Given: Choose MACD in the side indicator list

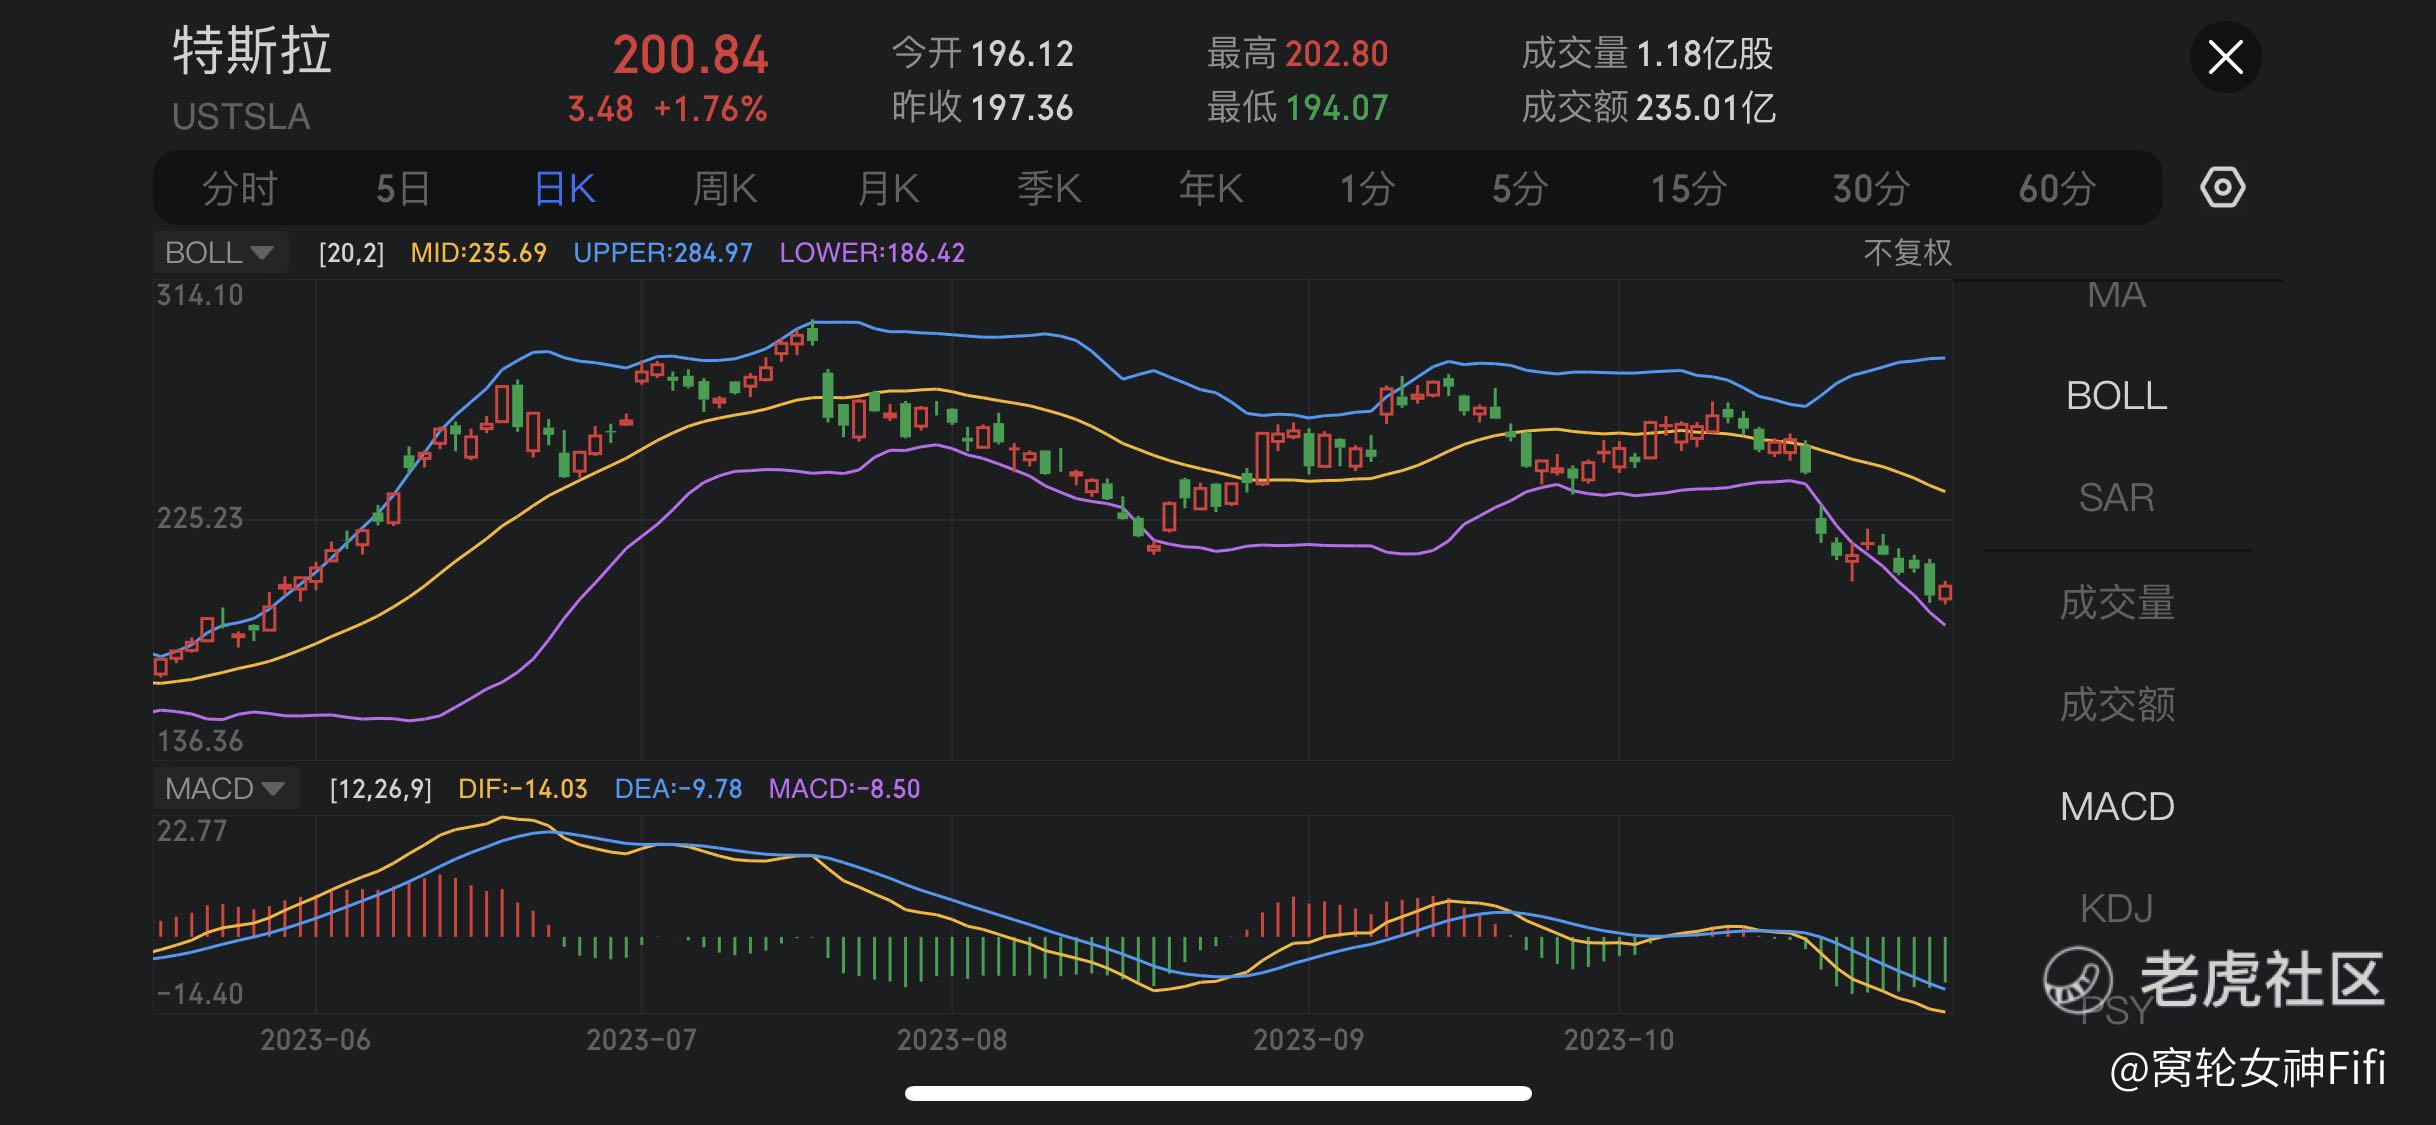Looking at the screenshot, I should point(2117,806).
